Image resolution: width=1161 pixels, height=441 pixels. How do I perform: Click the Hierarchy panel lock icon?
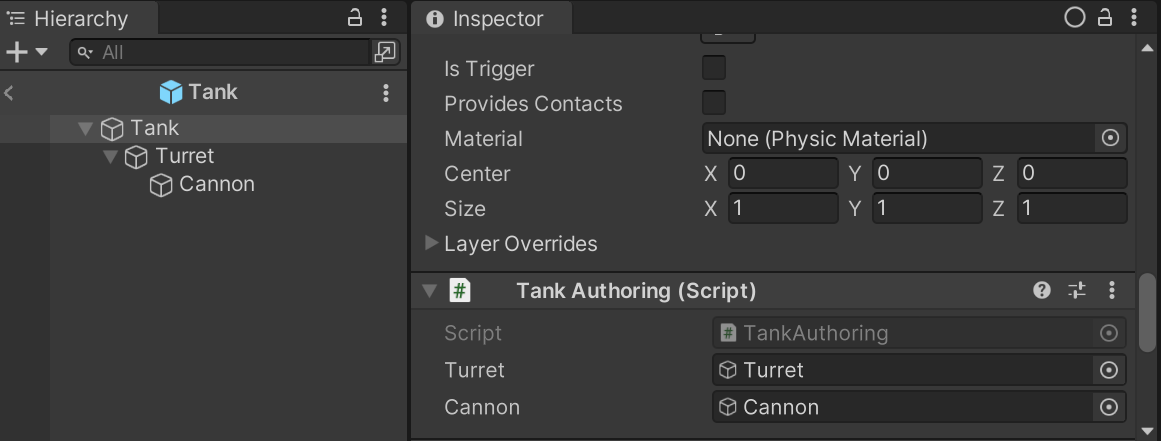(355, 18)
